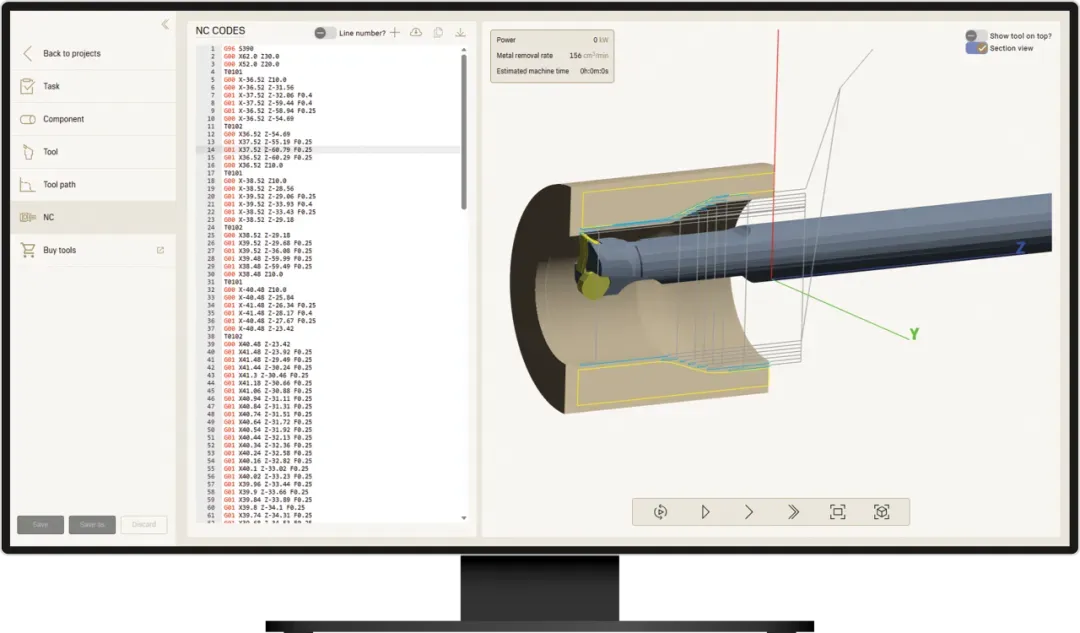
Task: Click Estimated machine time value
Action: coord(594,71)
